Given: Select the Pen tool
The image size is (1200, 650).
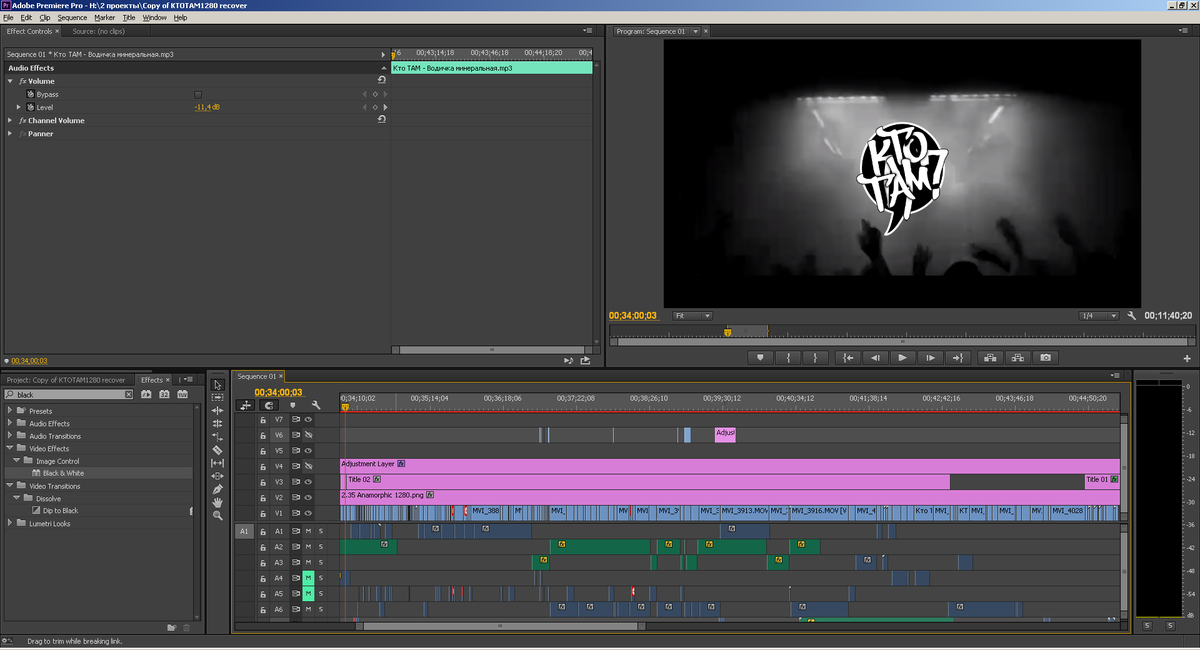Looking at the screenshot, I should pos(217,489).
